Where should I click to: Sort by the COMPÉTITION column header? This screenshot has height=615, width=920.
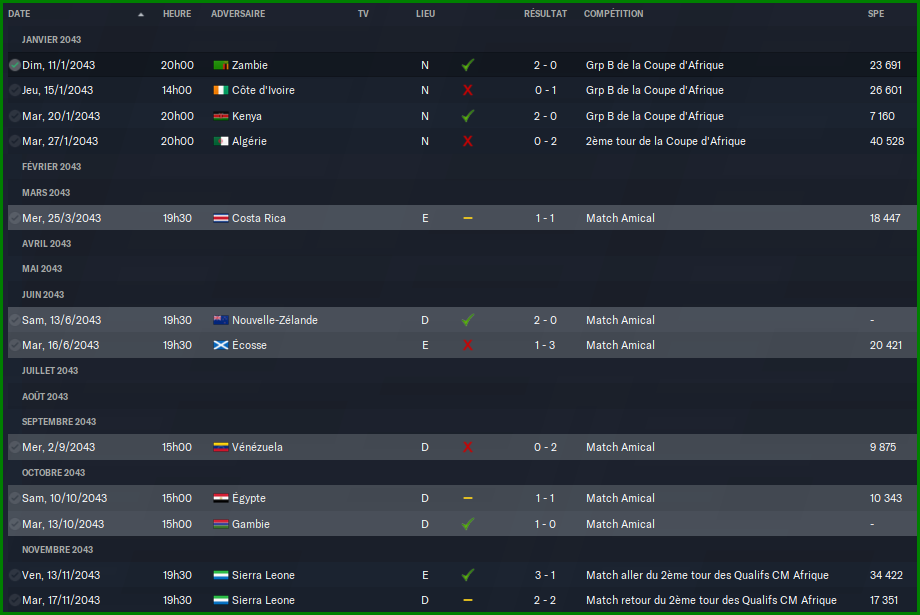click(613, 13)
